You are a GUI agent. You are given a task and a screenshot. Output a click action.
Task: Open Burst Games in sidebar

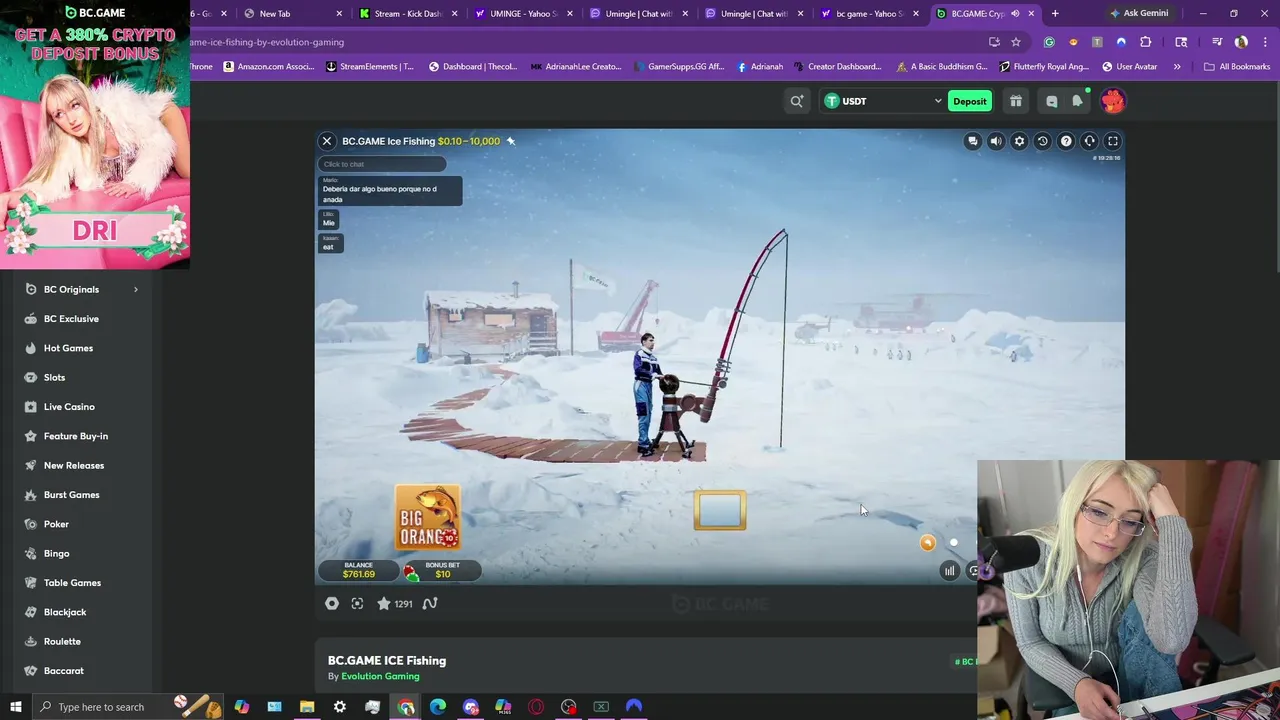(71, 495)
